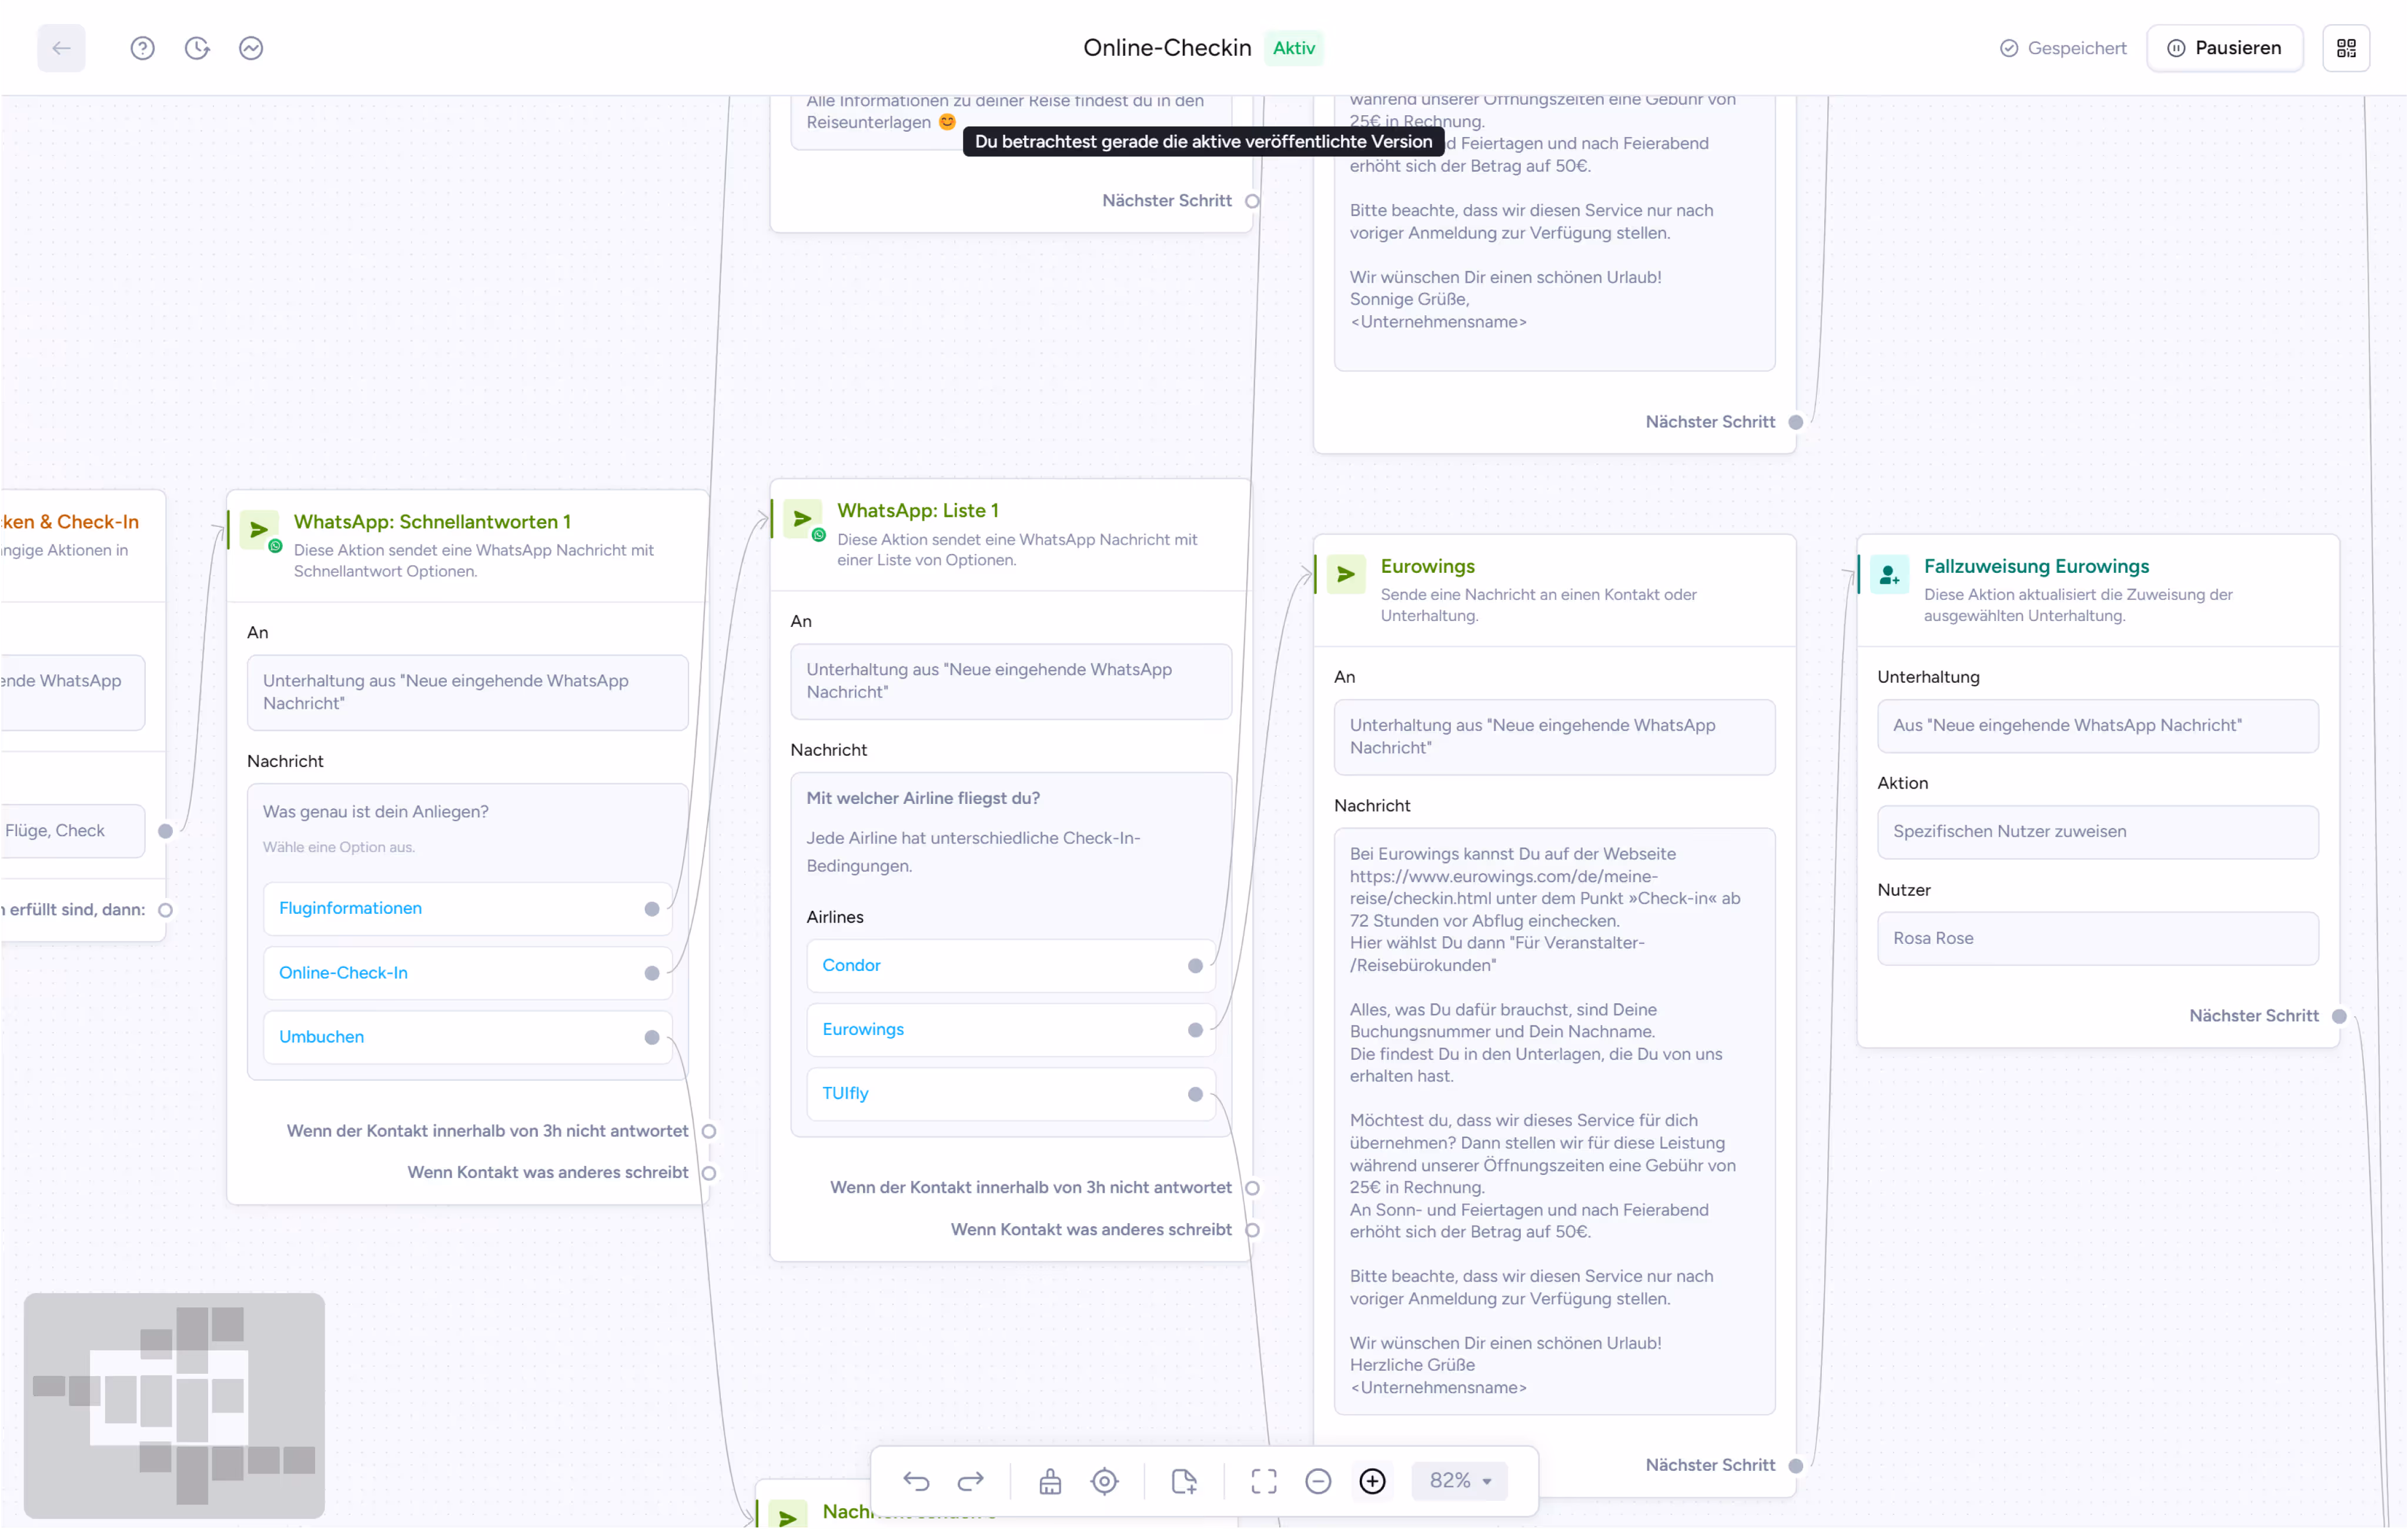The height and width of the screenshot is (1529, 2408).
Task: Click the redo arrow in bottom toolbar
Action: pos(970,1481)
